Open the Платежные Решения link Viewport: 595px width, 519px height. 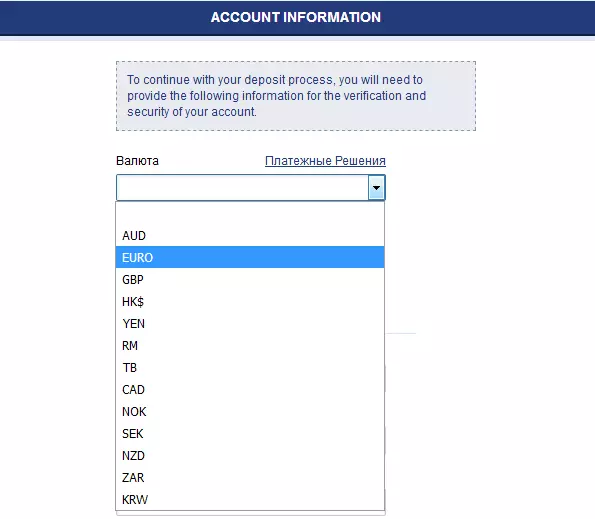[x=325, y=161]
